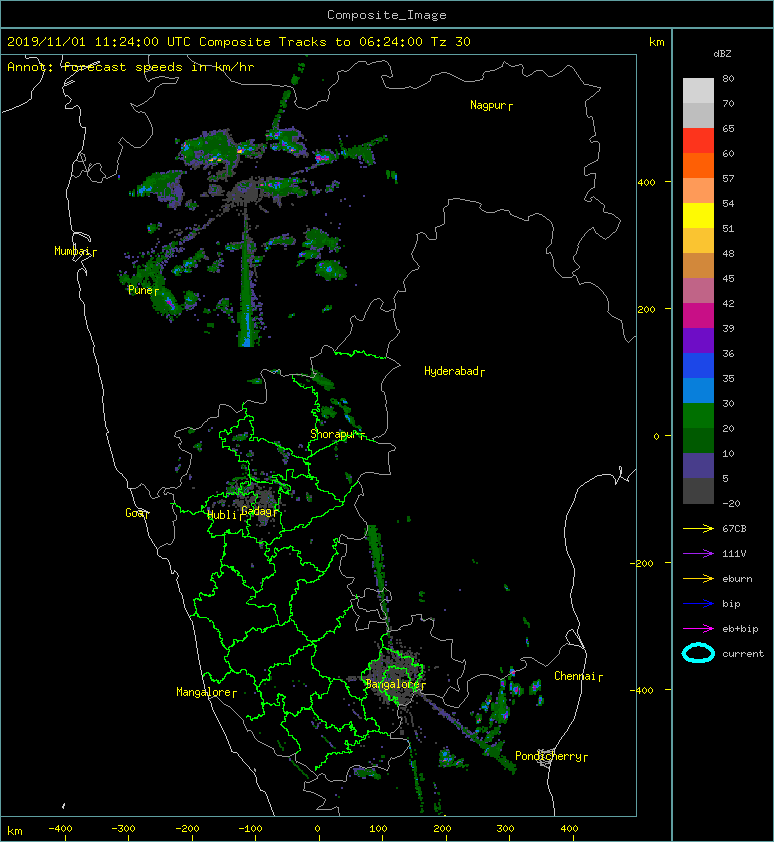
Task: Click the 'current' legend label
Action: 743,654
